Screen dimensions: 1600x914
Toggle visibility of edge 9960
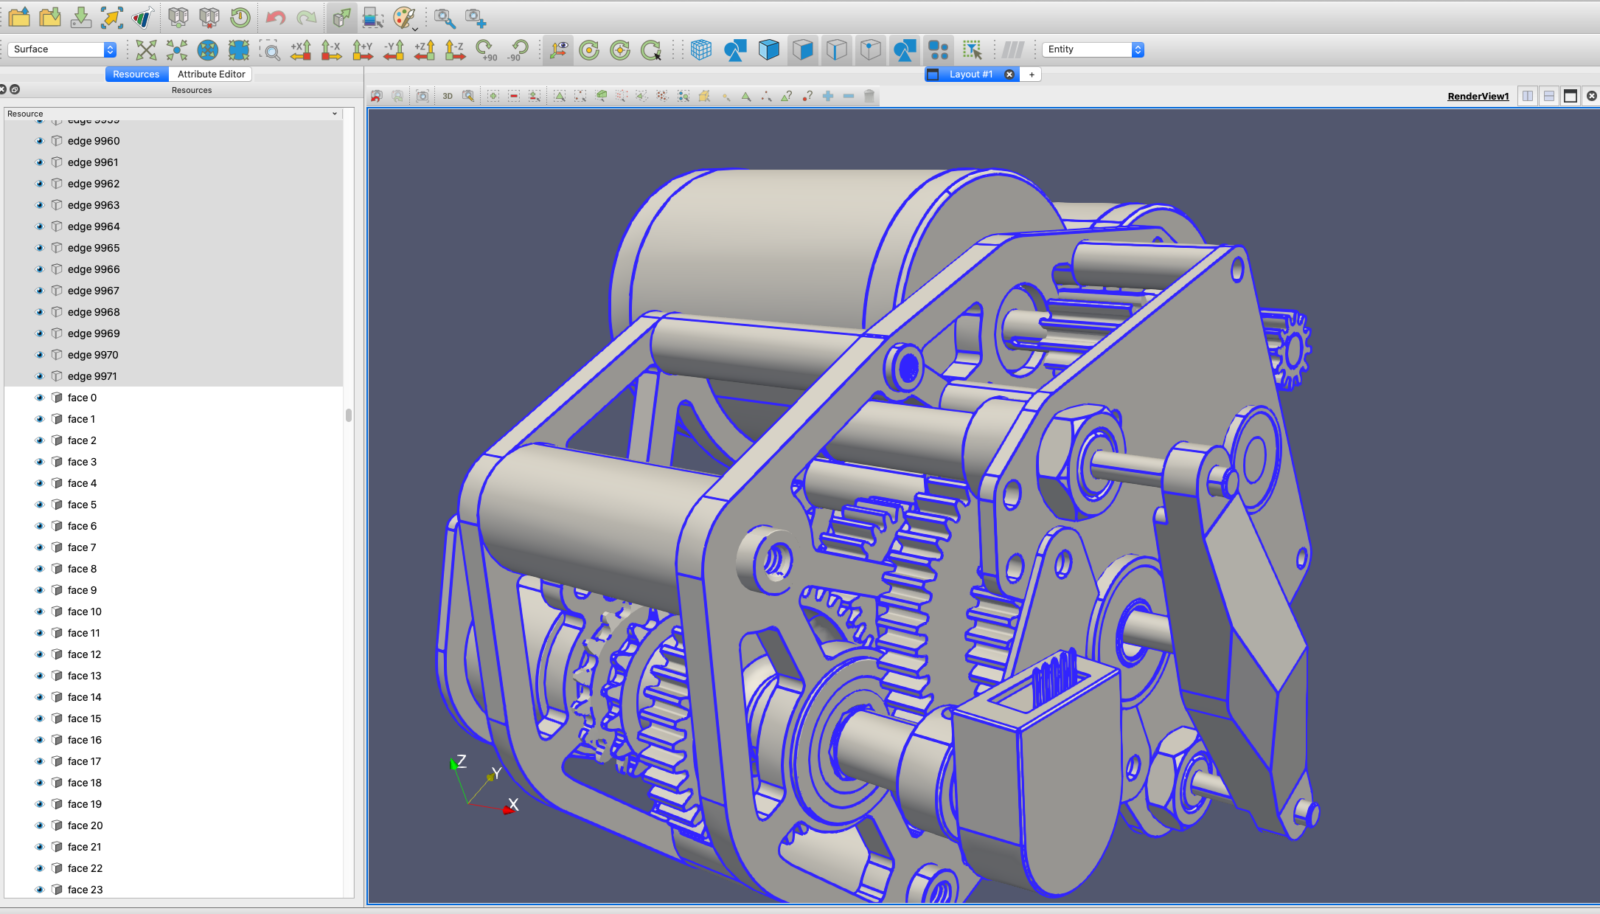pos(38,141)
